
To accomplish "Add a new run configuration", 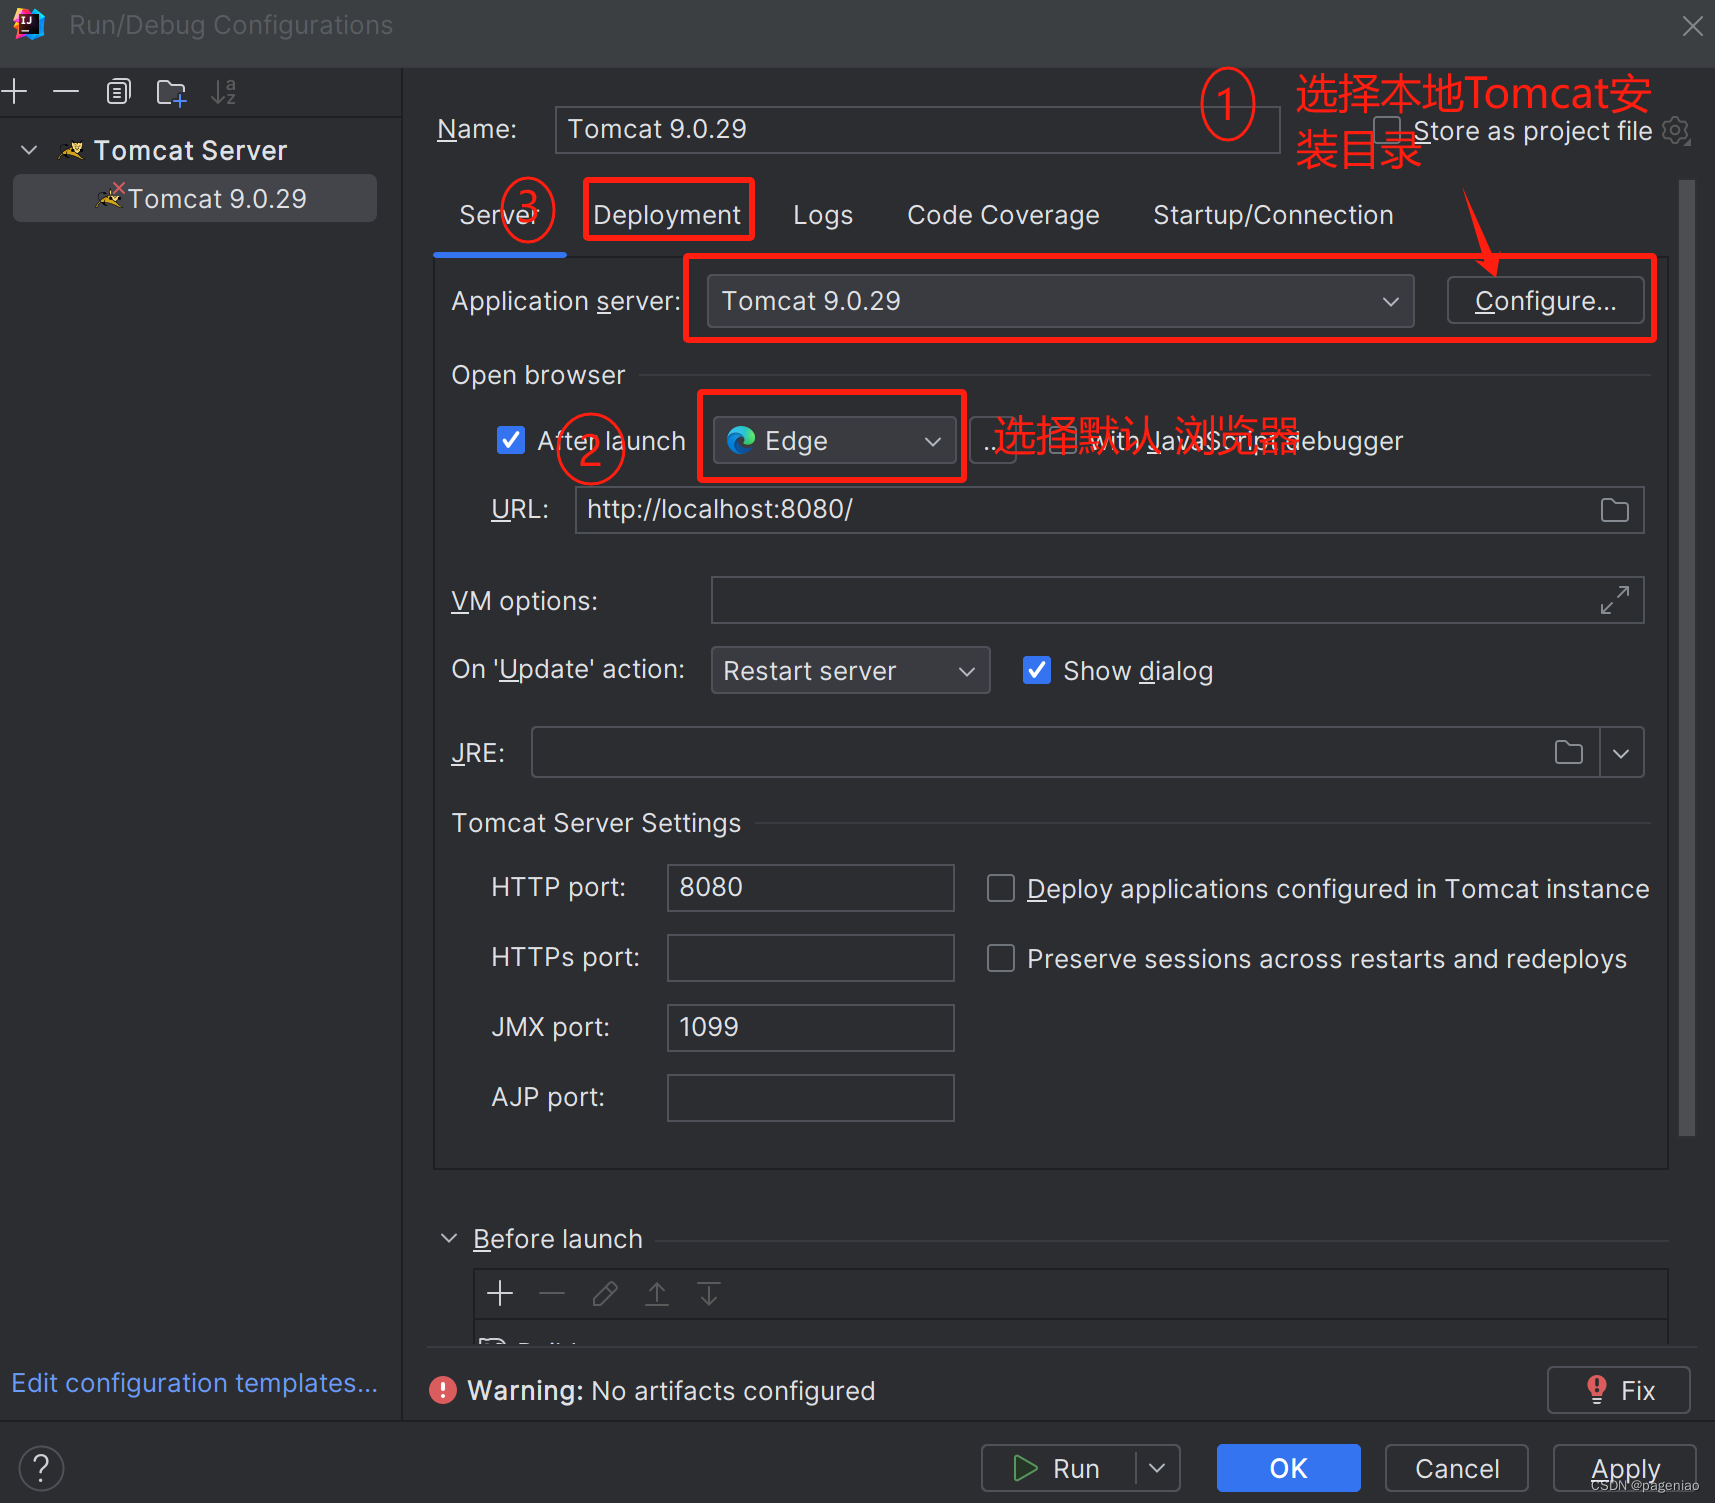I will [15, 92].
